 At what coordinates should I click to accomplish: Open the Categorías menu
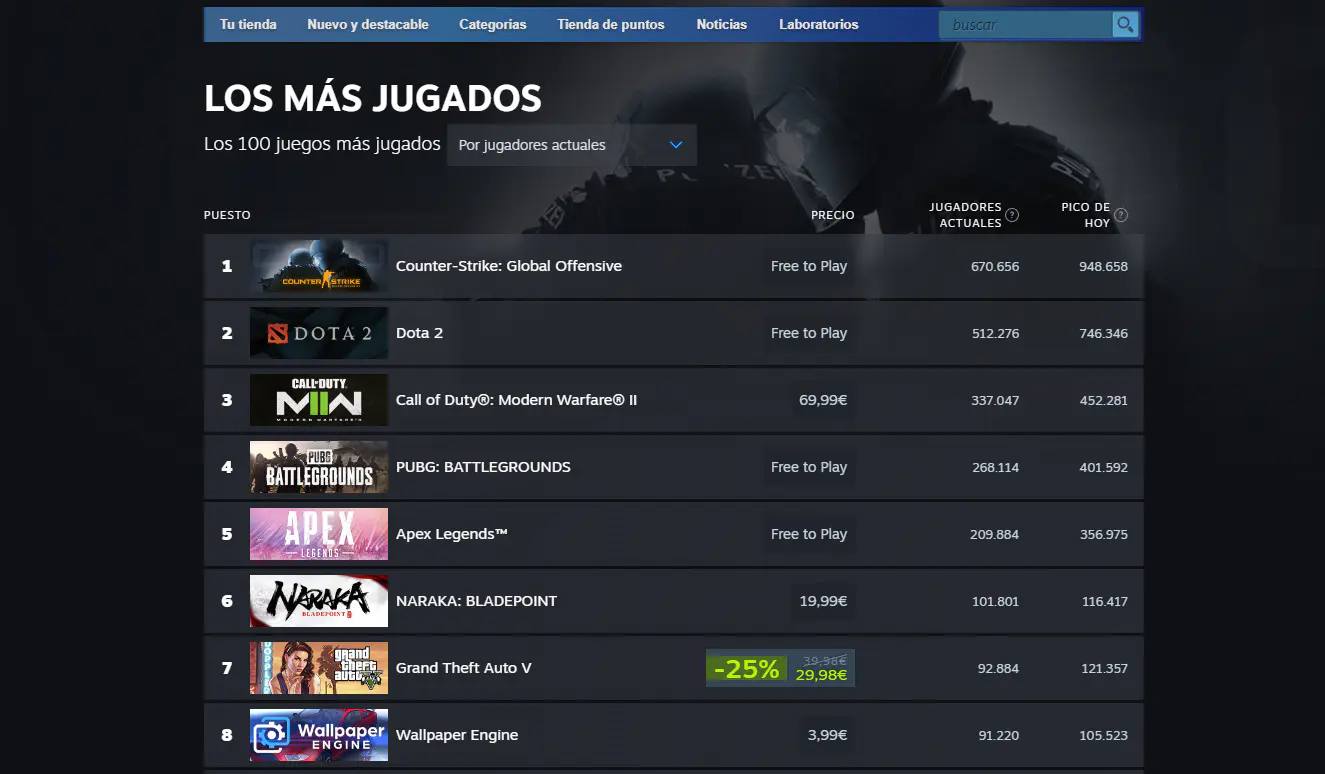492,24
